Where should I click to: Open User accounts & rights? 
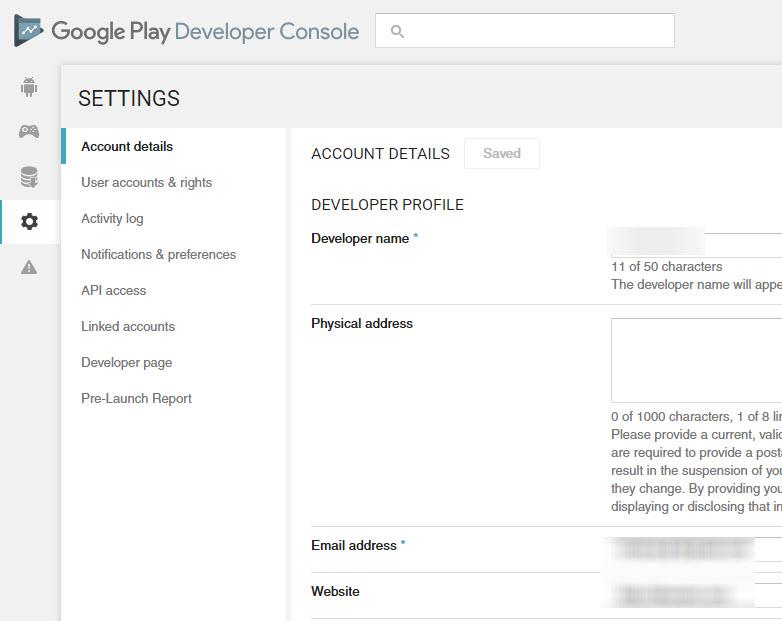[147, 182]
